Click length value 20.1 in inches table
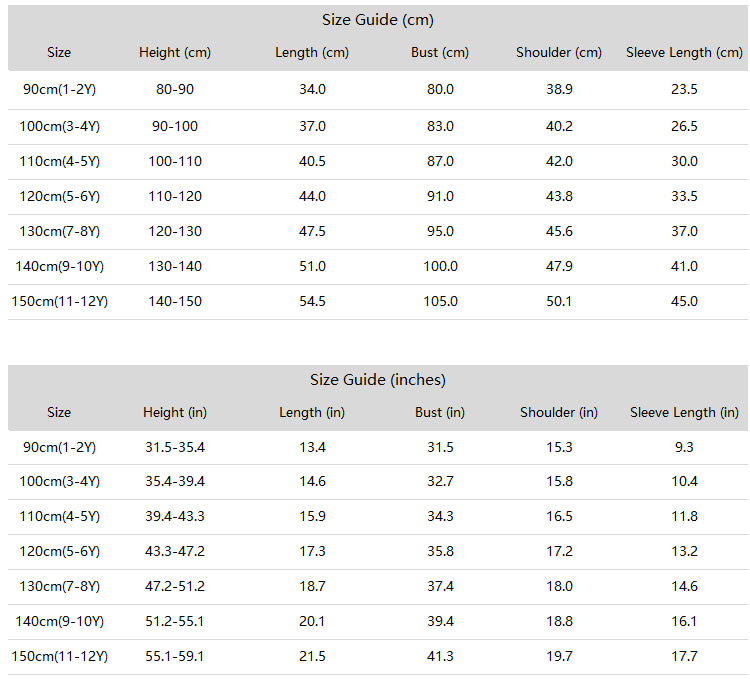Viewport: 750px width, 679px height. tap(312, 621)
